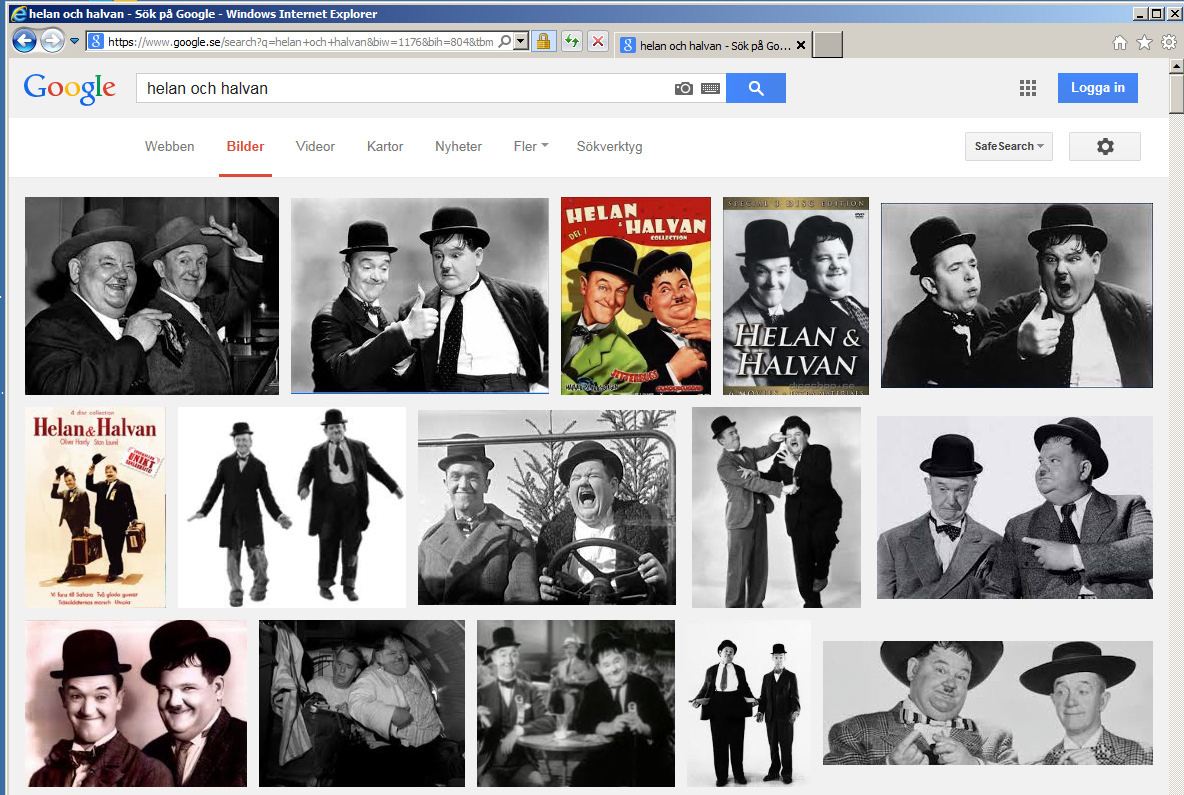Expand the Fler dropdown menu
1184x795 pixels.
coord(531,146)
